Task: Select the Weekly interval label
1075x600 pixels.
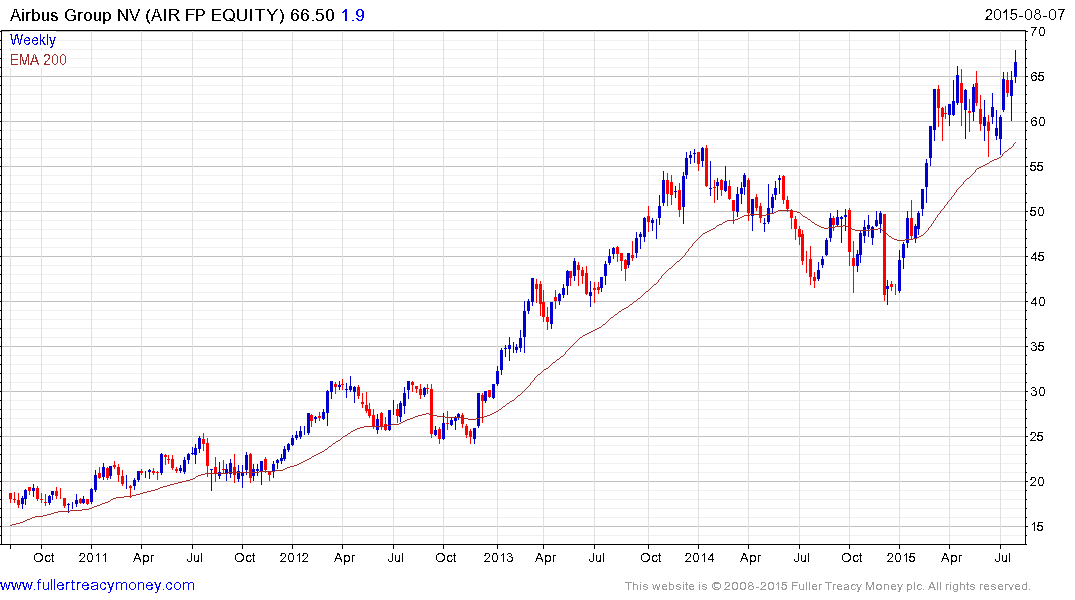Action: 33,40
